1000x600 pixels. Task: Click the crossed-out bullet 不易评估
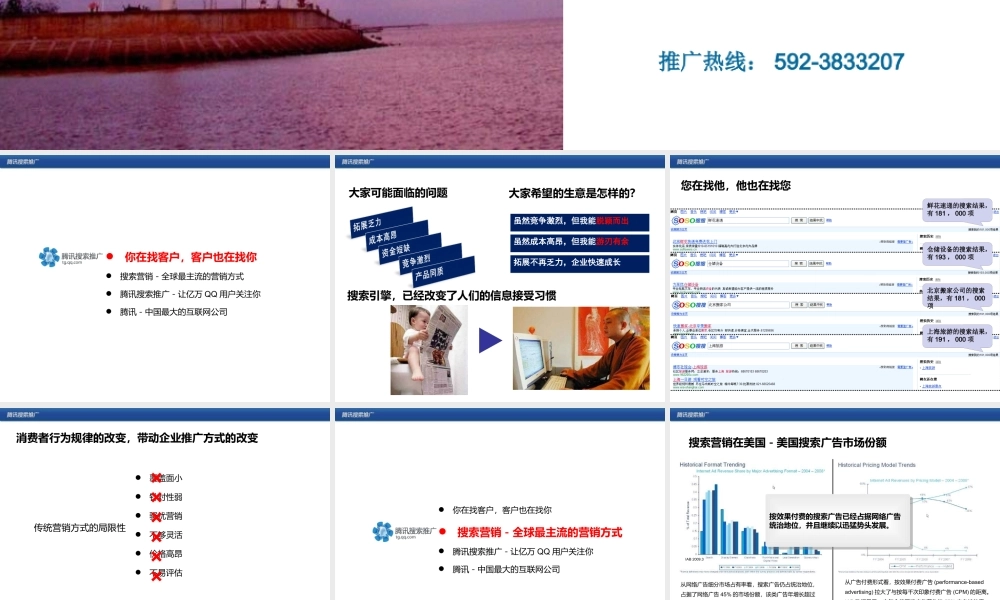point(166,573)
